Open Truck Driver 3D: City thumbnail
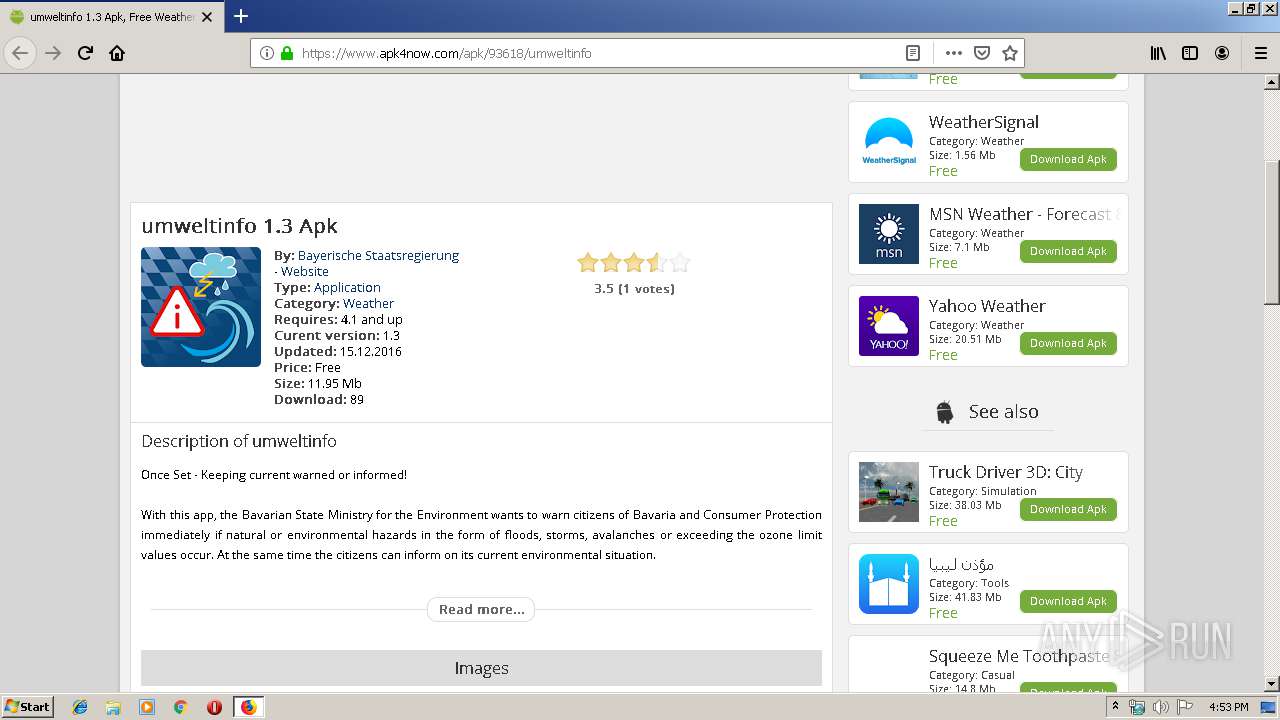 click(889, 492)
